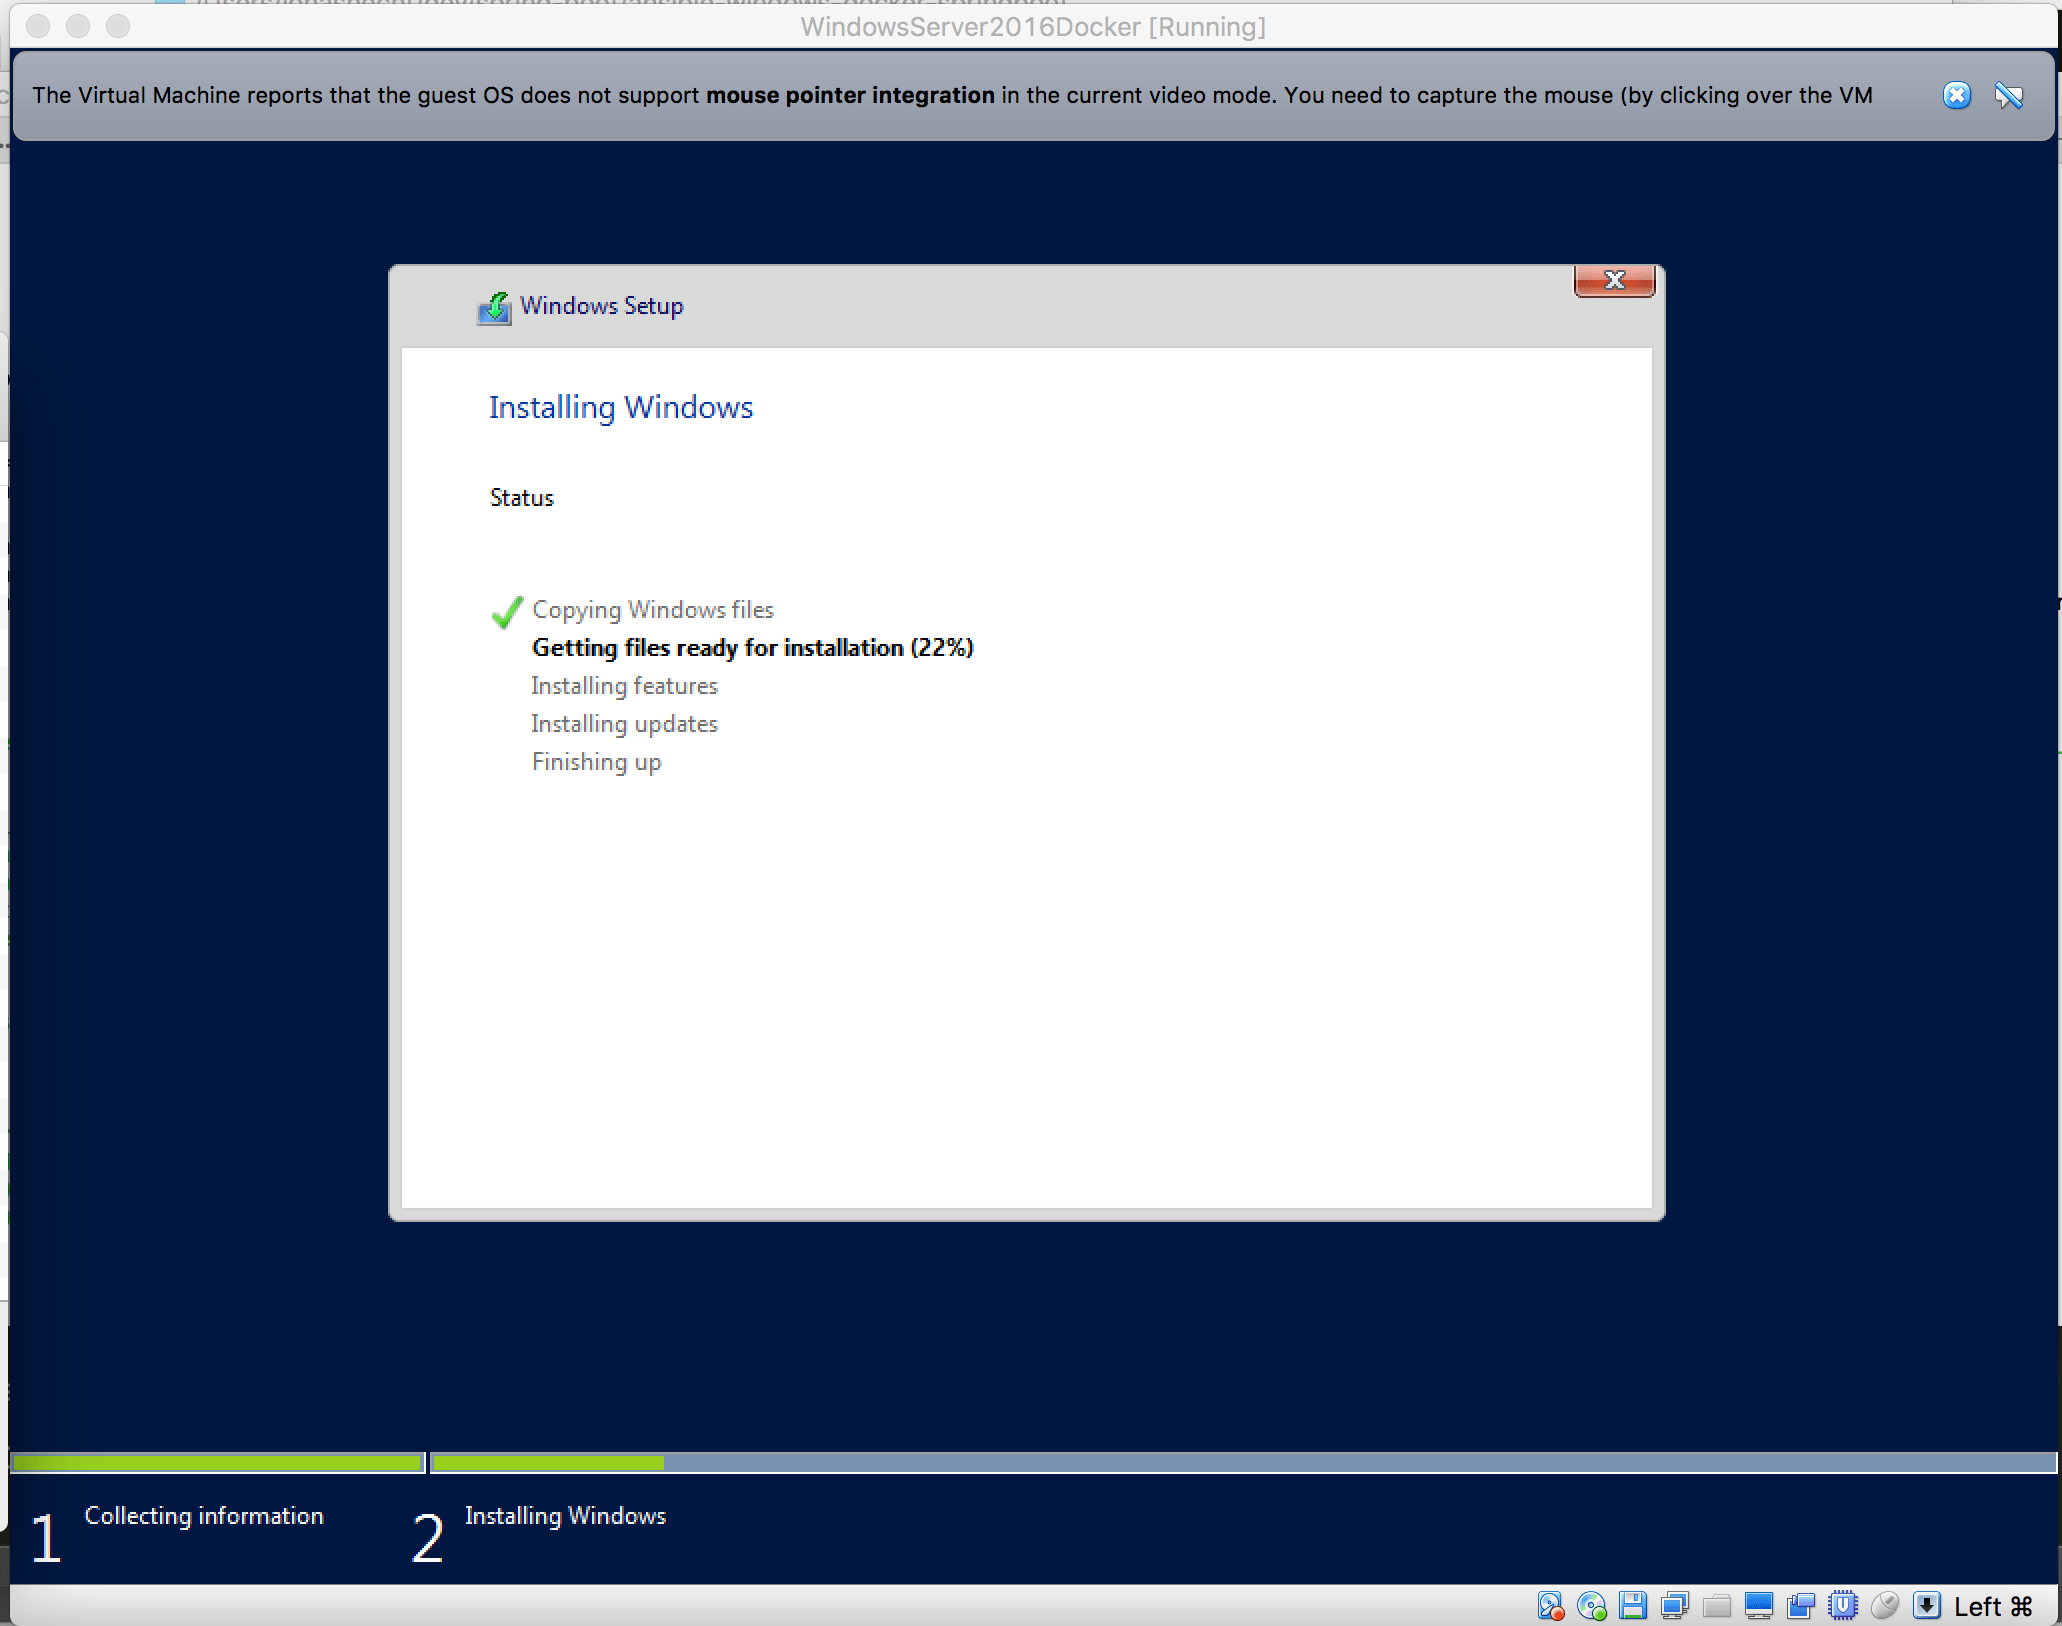Close the Windows Setup dialog

[1614, 280]
